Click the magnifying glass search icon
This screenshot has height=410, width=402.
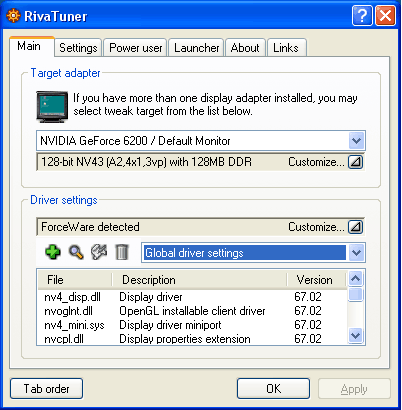(x=76, y=252)
